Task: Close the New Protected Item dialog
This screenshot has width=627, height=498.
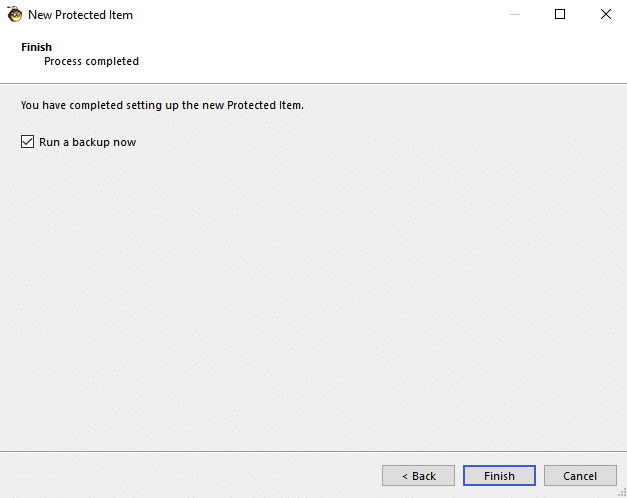Action: point(606,14)
